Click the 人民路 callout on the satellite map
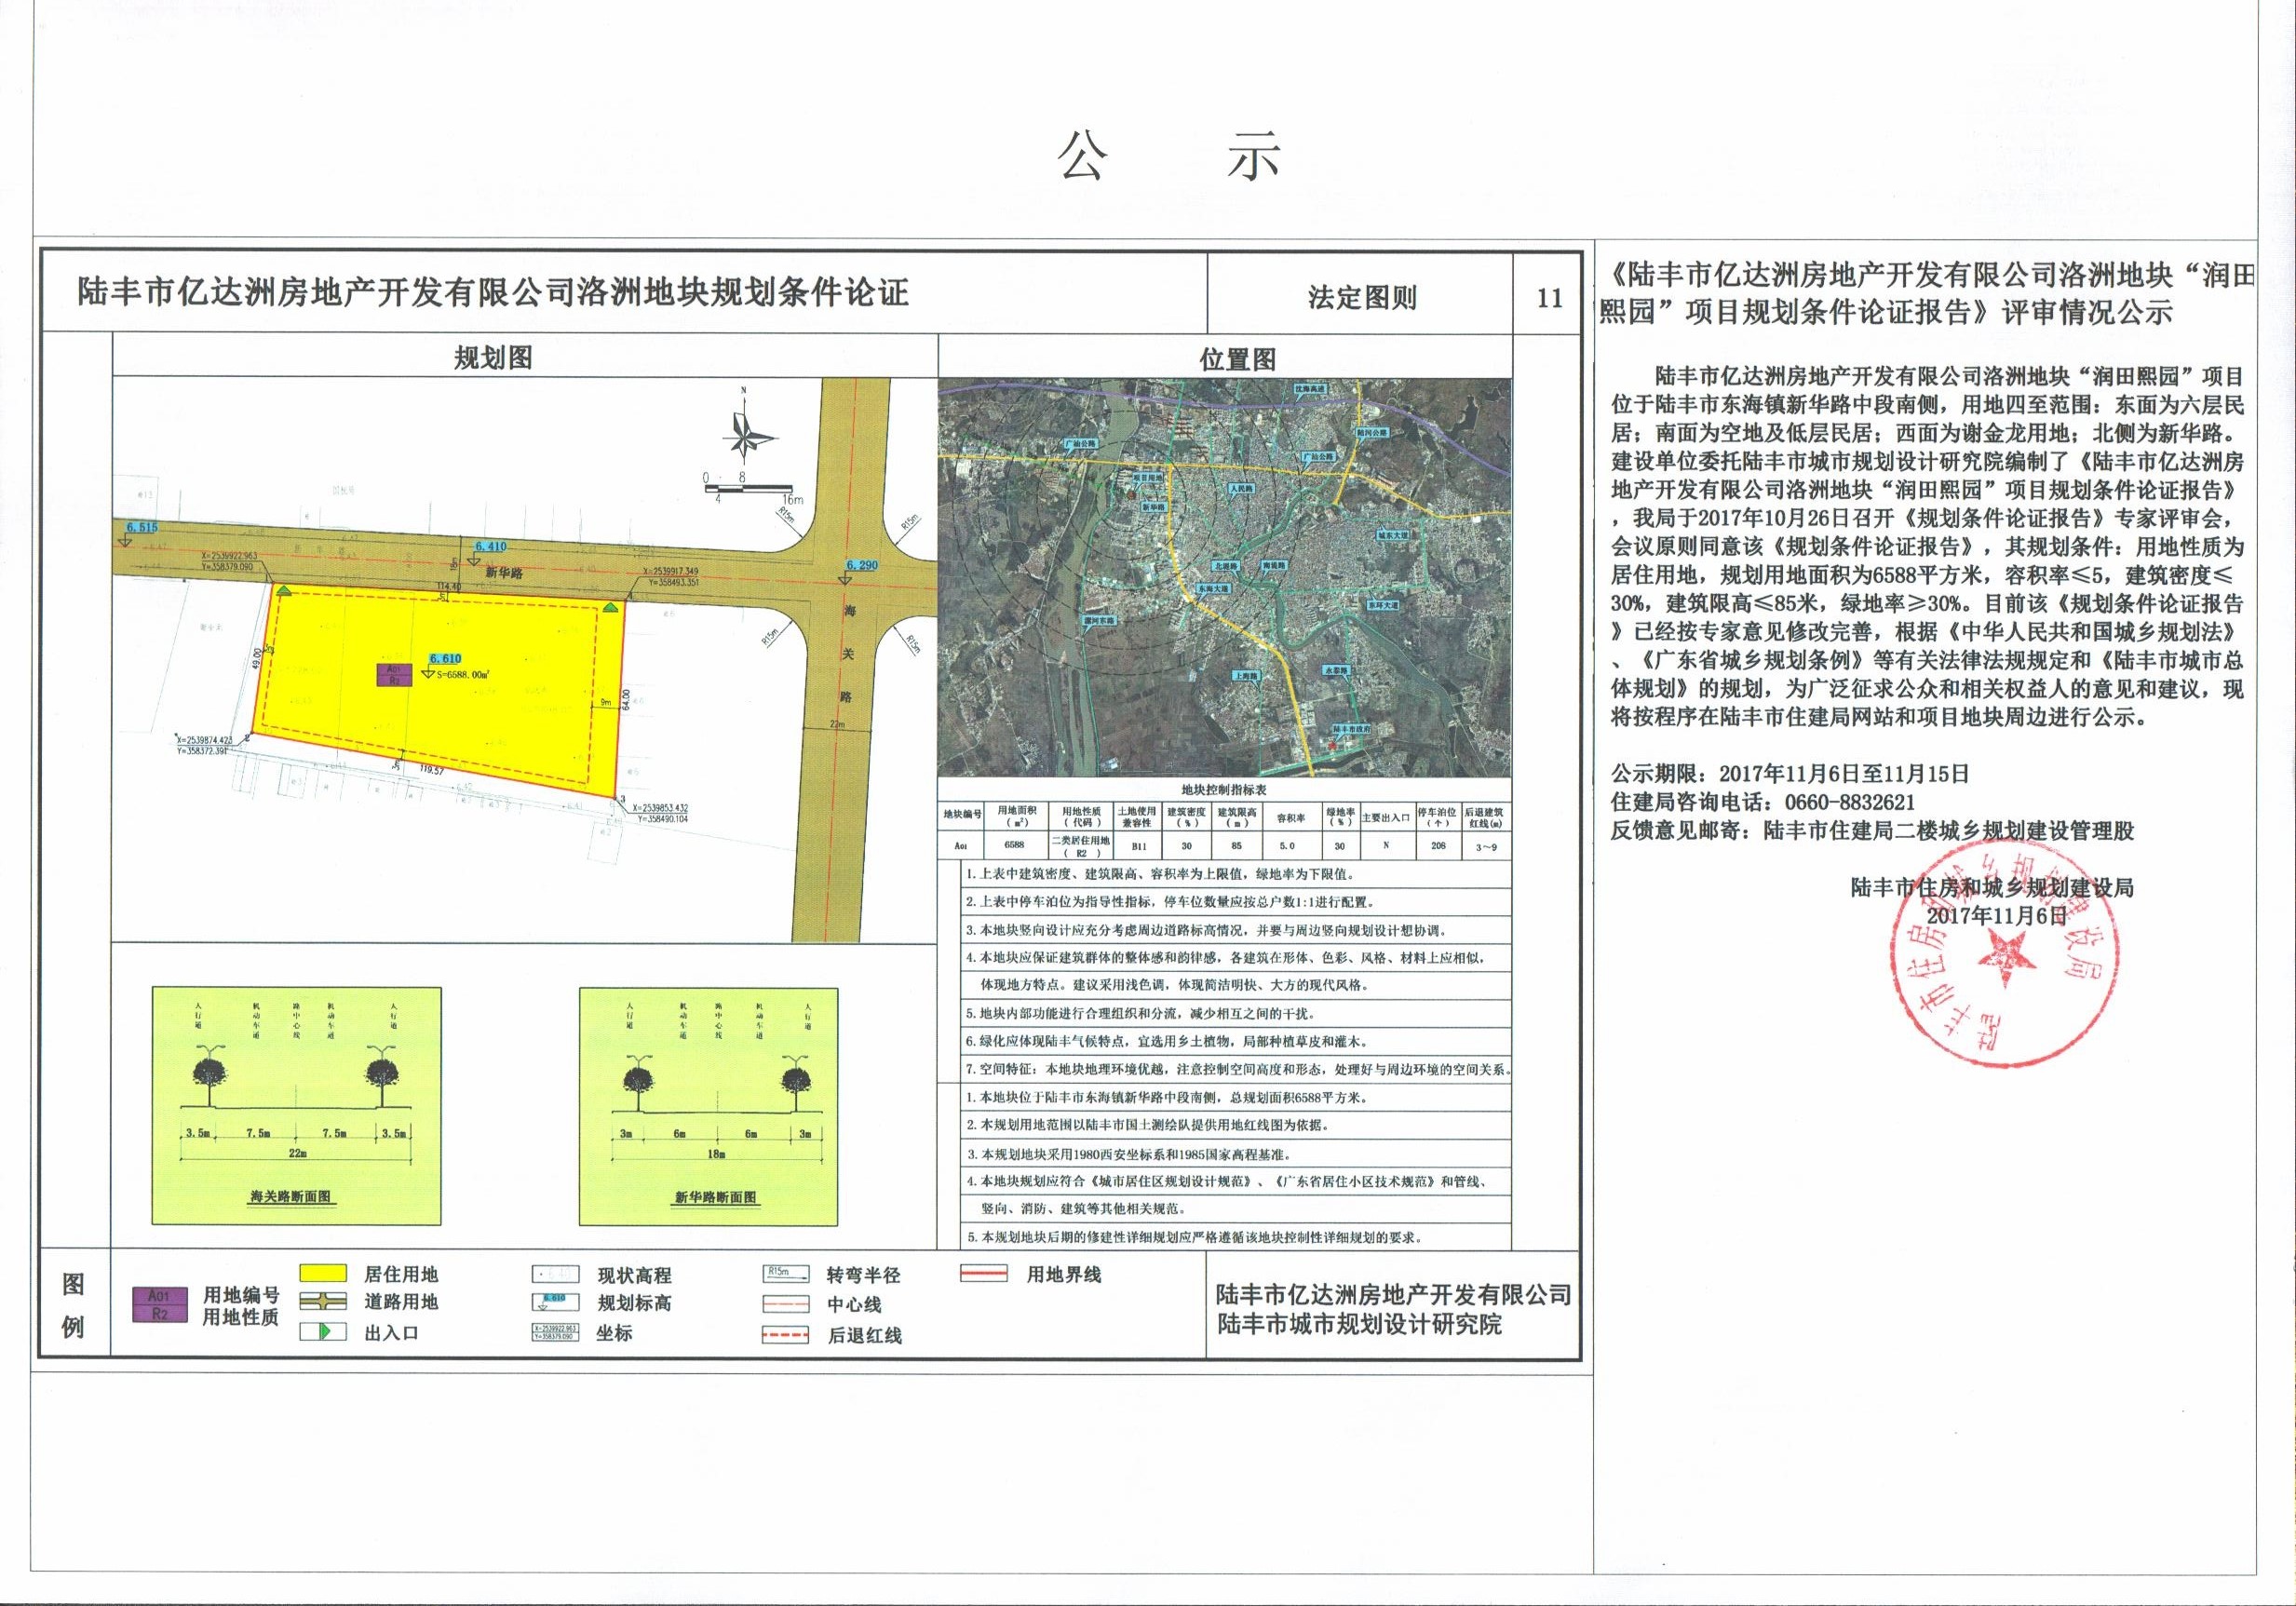The height and width of the screenshot is (1606, 2296). tap(1240, 489)
